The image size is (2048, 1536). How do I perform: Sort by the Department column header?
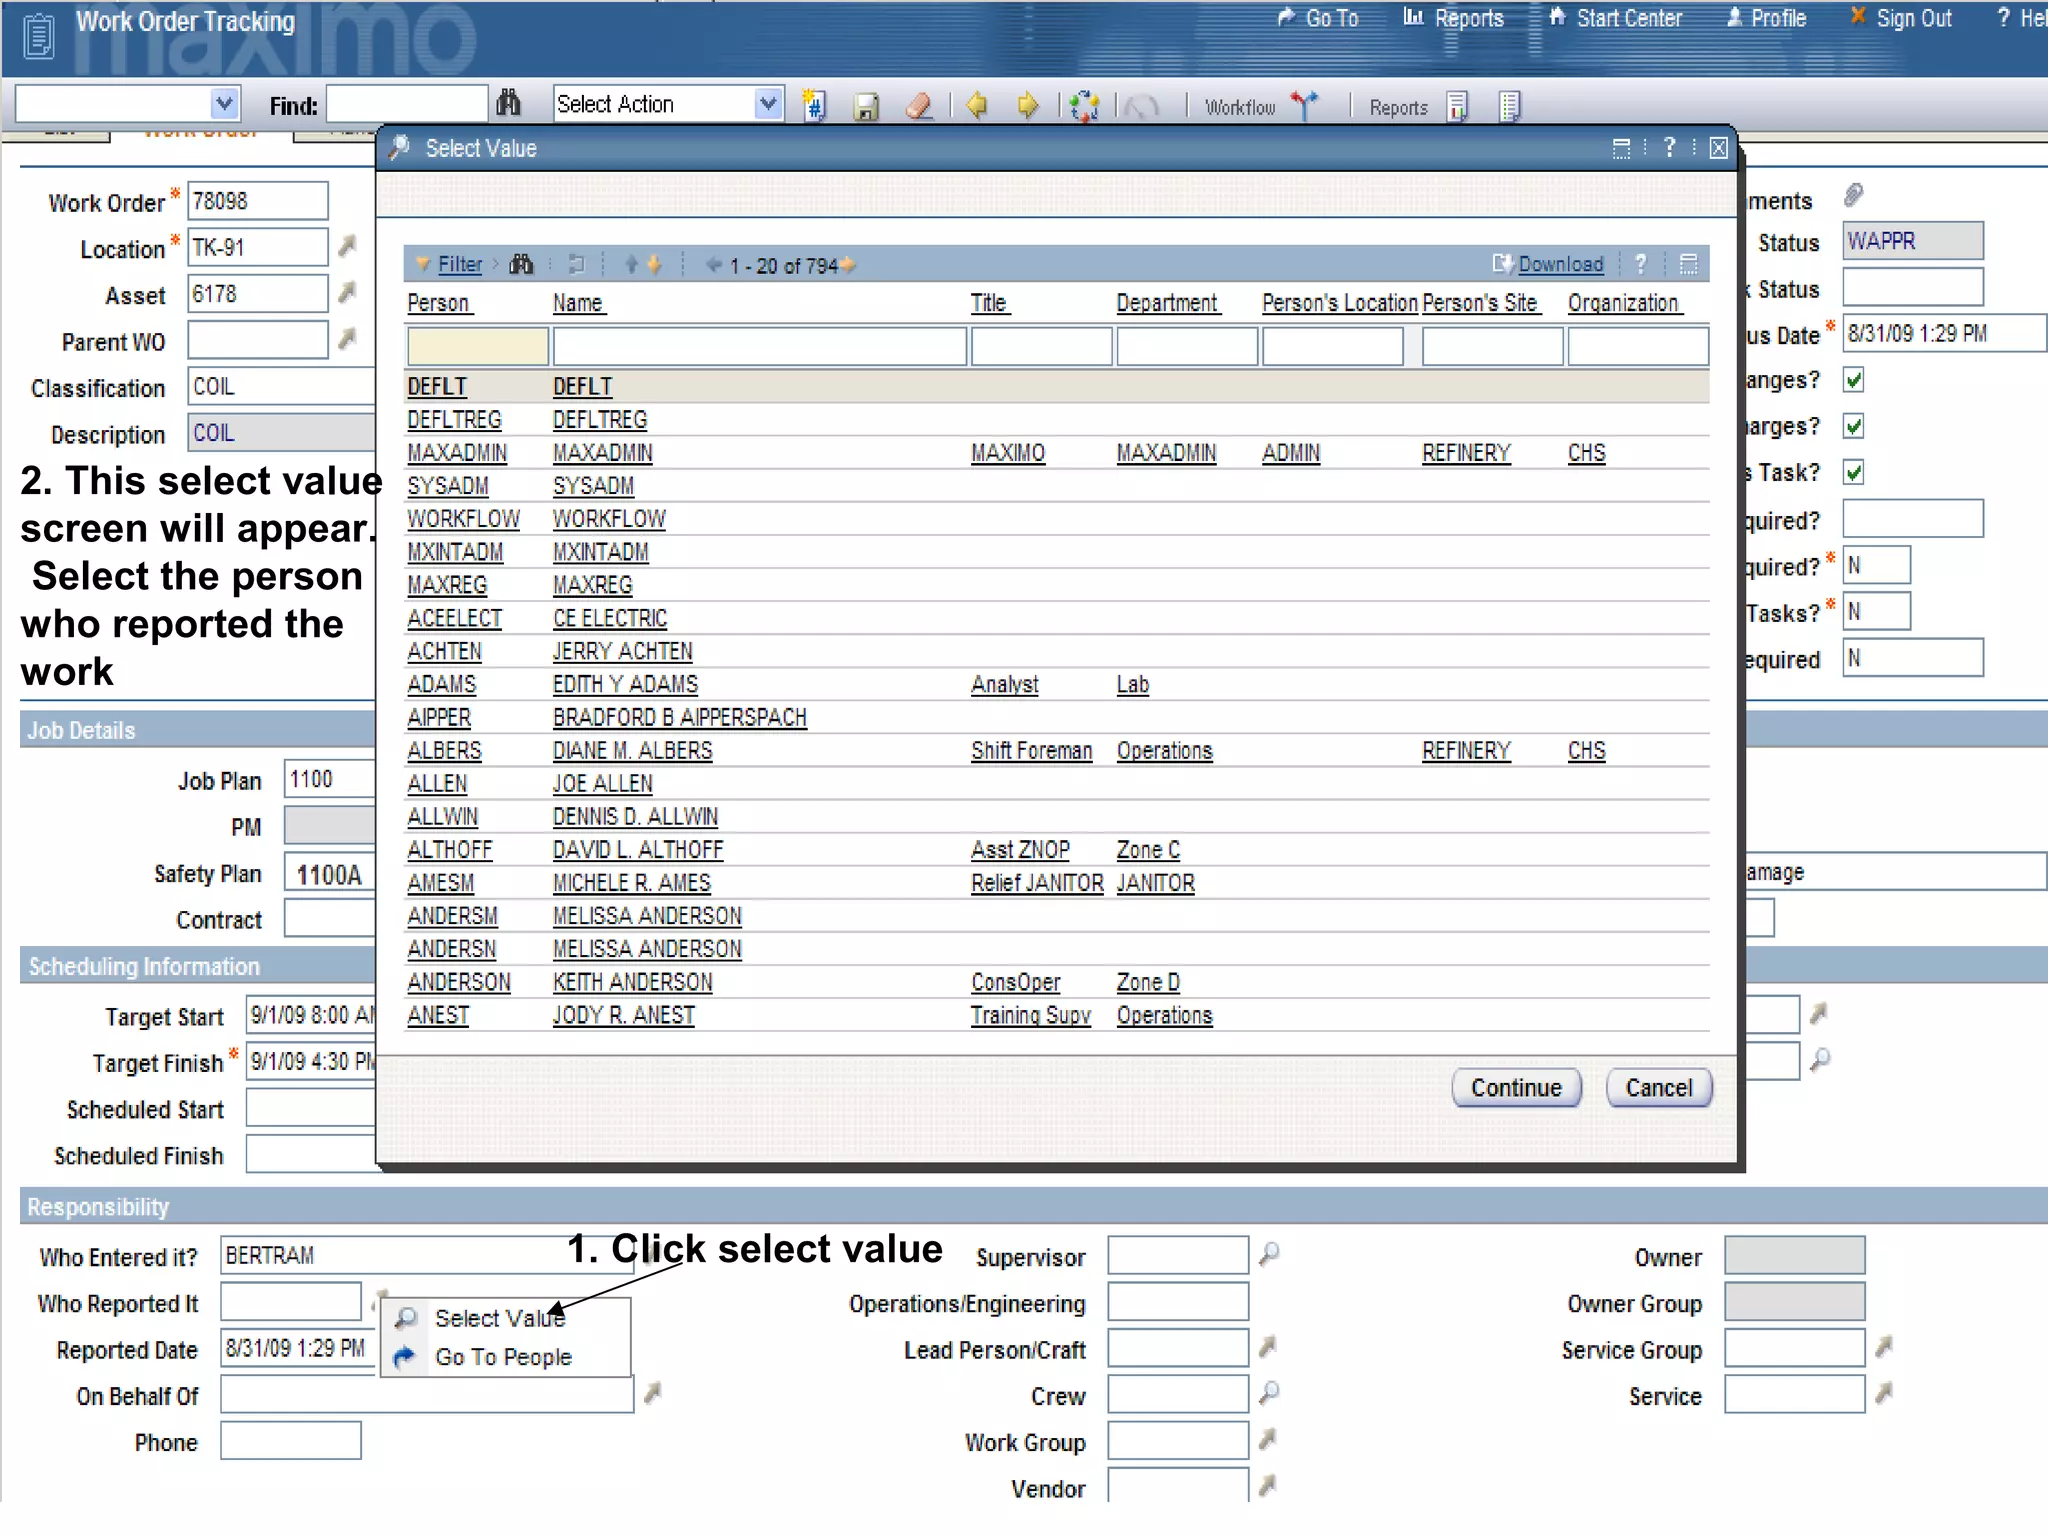click(x=1167, y=303)
